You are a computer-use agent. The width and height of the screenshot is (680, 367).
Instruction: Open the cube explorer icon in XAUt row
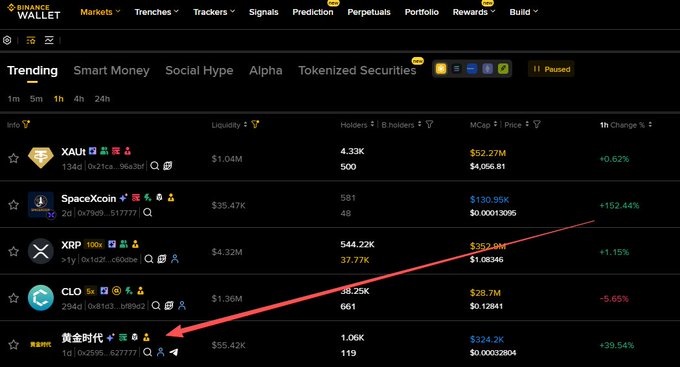(167, 166)
